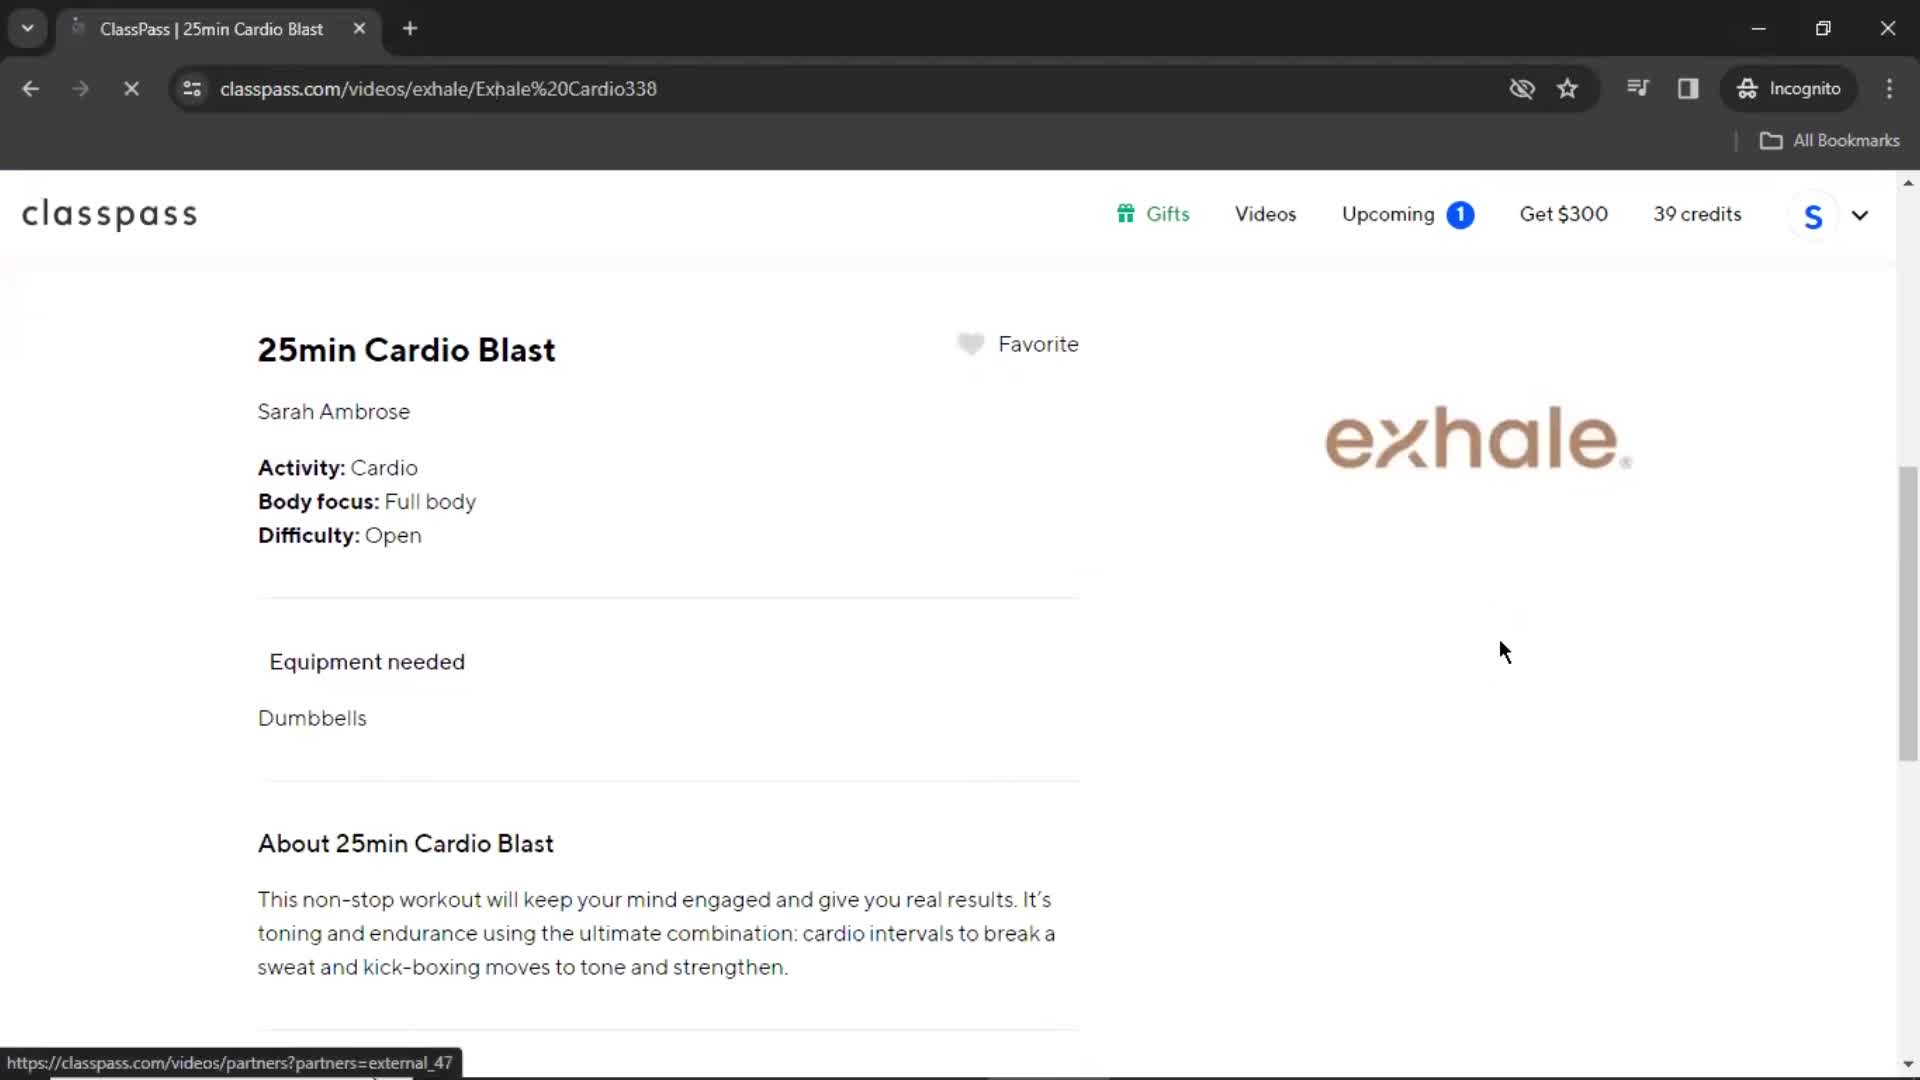The height and width of the screenshot is (1080, 1920).
Task: Open the Gifts page
Action: 1153,214
